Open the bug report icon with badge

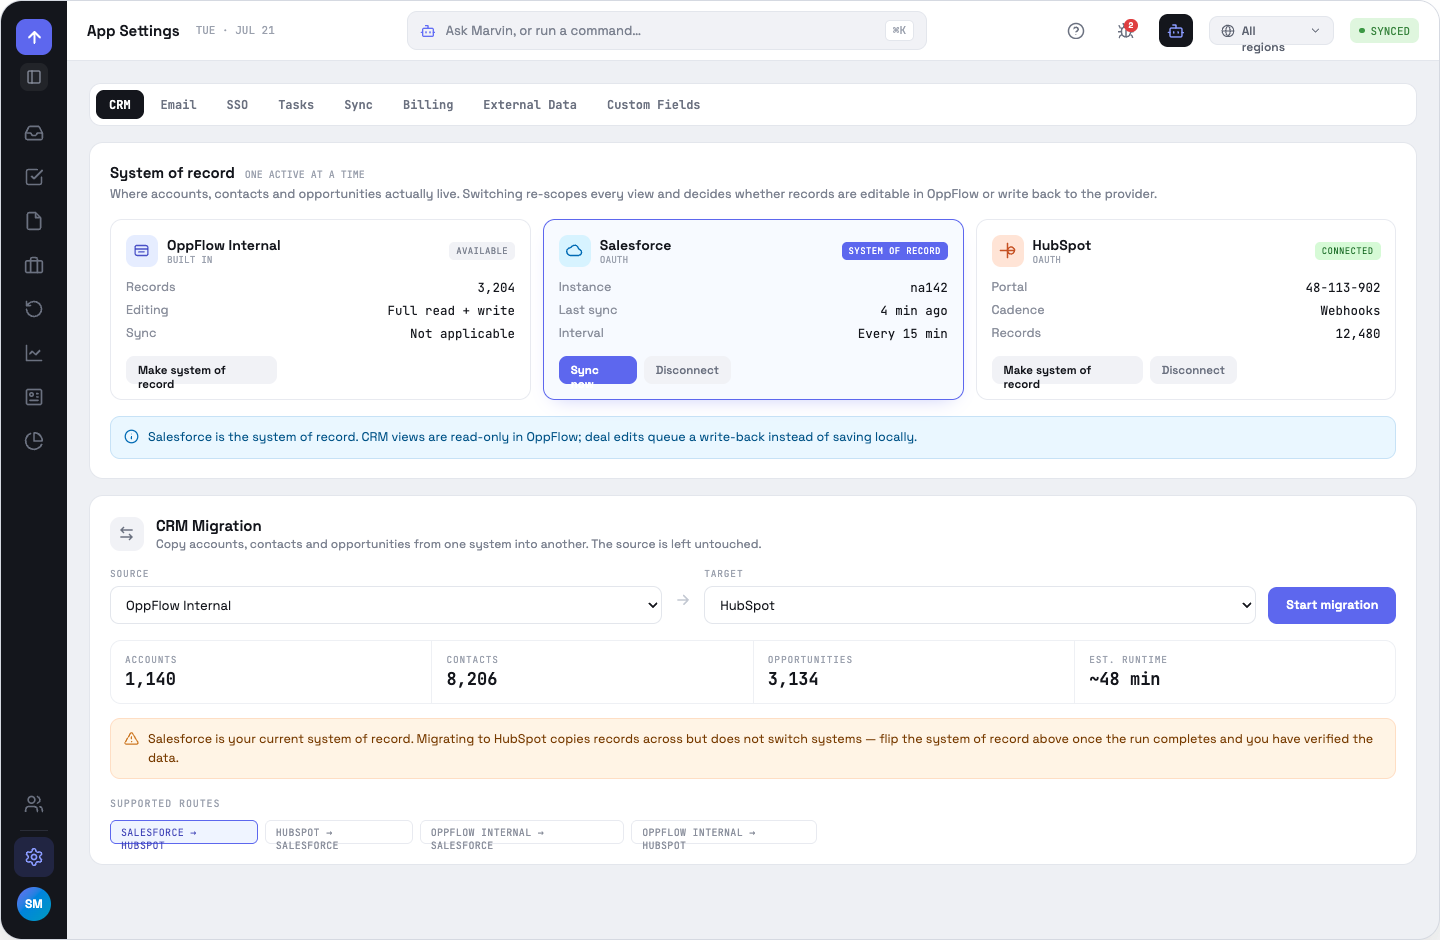(1126, 31)
